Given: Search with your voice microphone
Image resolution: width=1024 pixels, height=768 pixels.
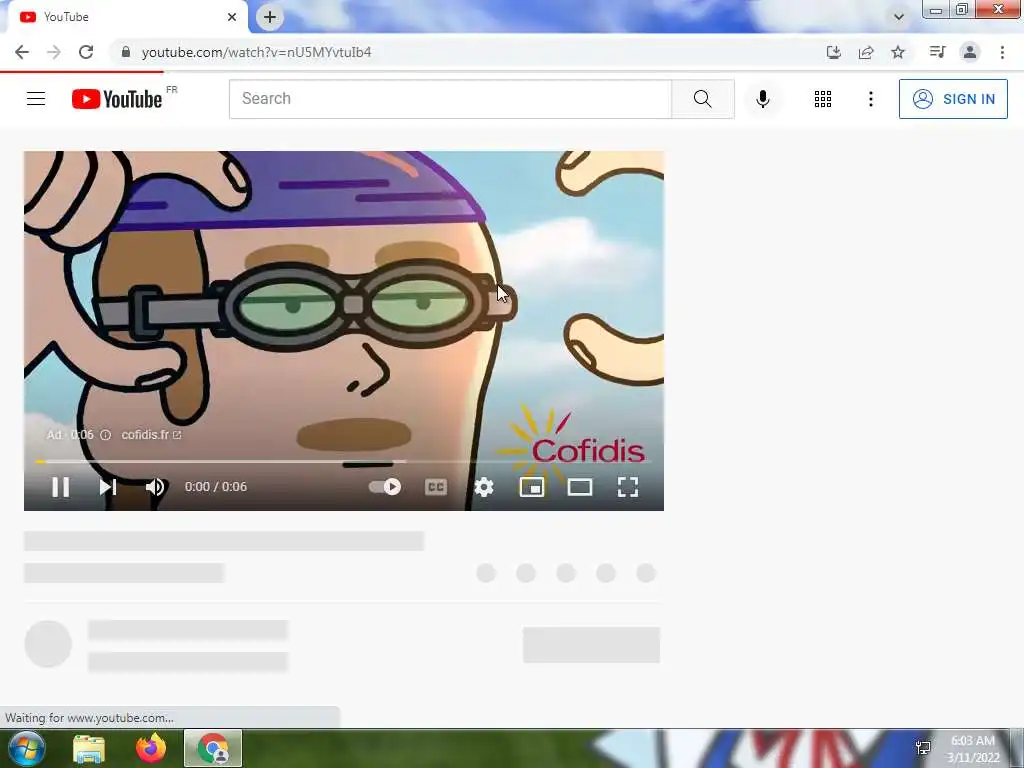Looking at the screenshot, I should (763, 99).
